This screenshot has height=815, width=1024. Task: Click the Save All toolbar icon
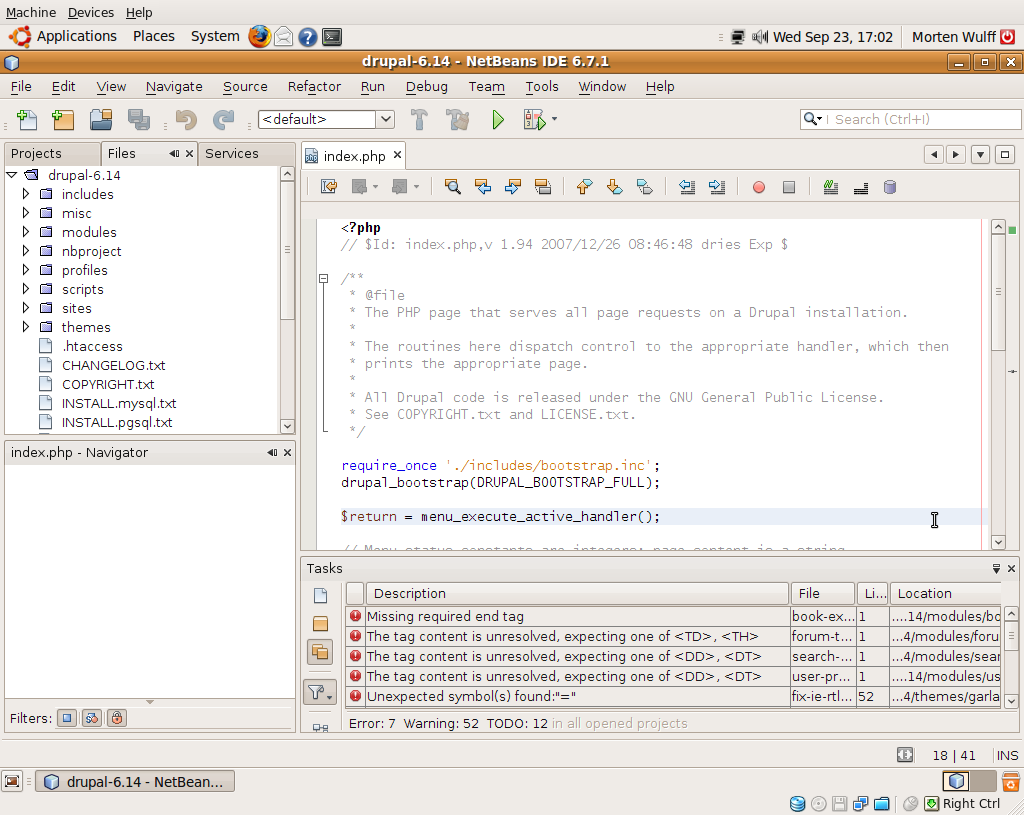(138, 120)
